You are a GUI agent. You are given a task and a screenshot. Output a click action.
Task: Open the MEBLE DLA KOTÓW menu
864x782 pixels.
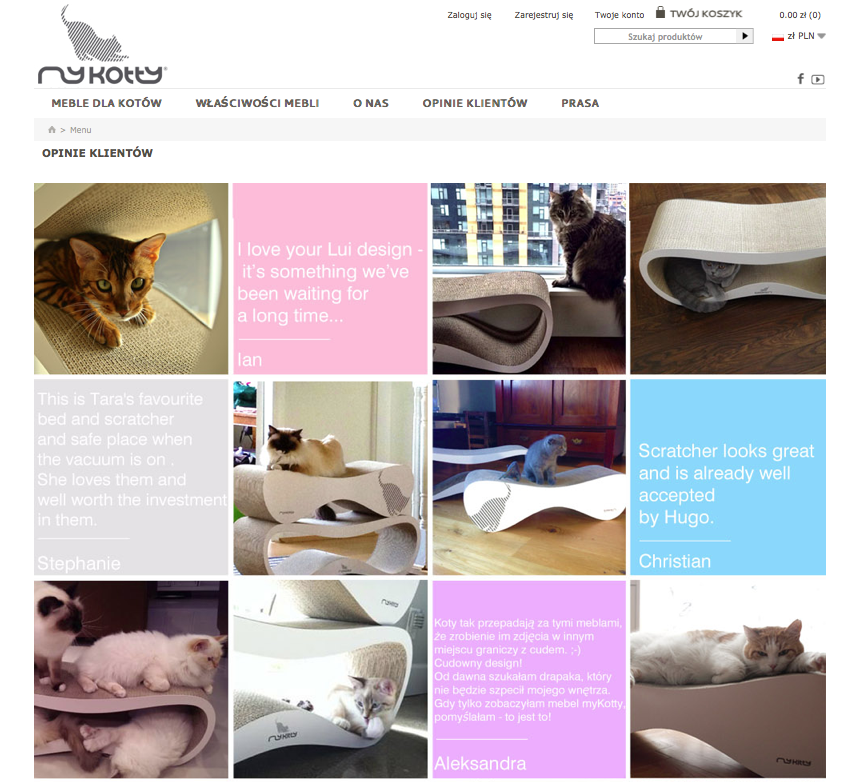pos(106,103)
